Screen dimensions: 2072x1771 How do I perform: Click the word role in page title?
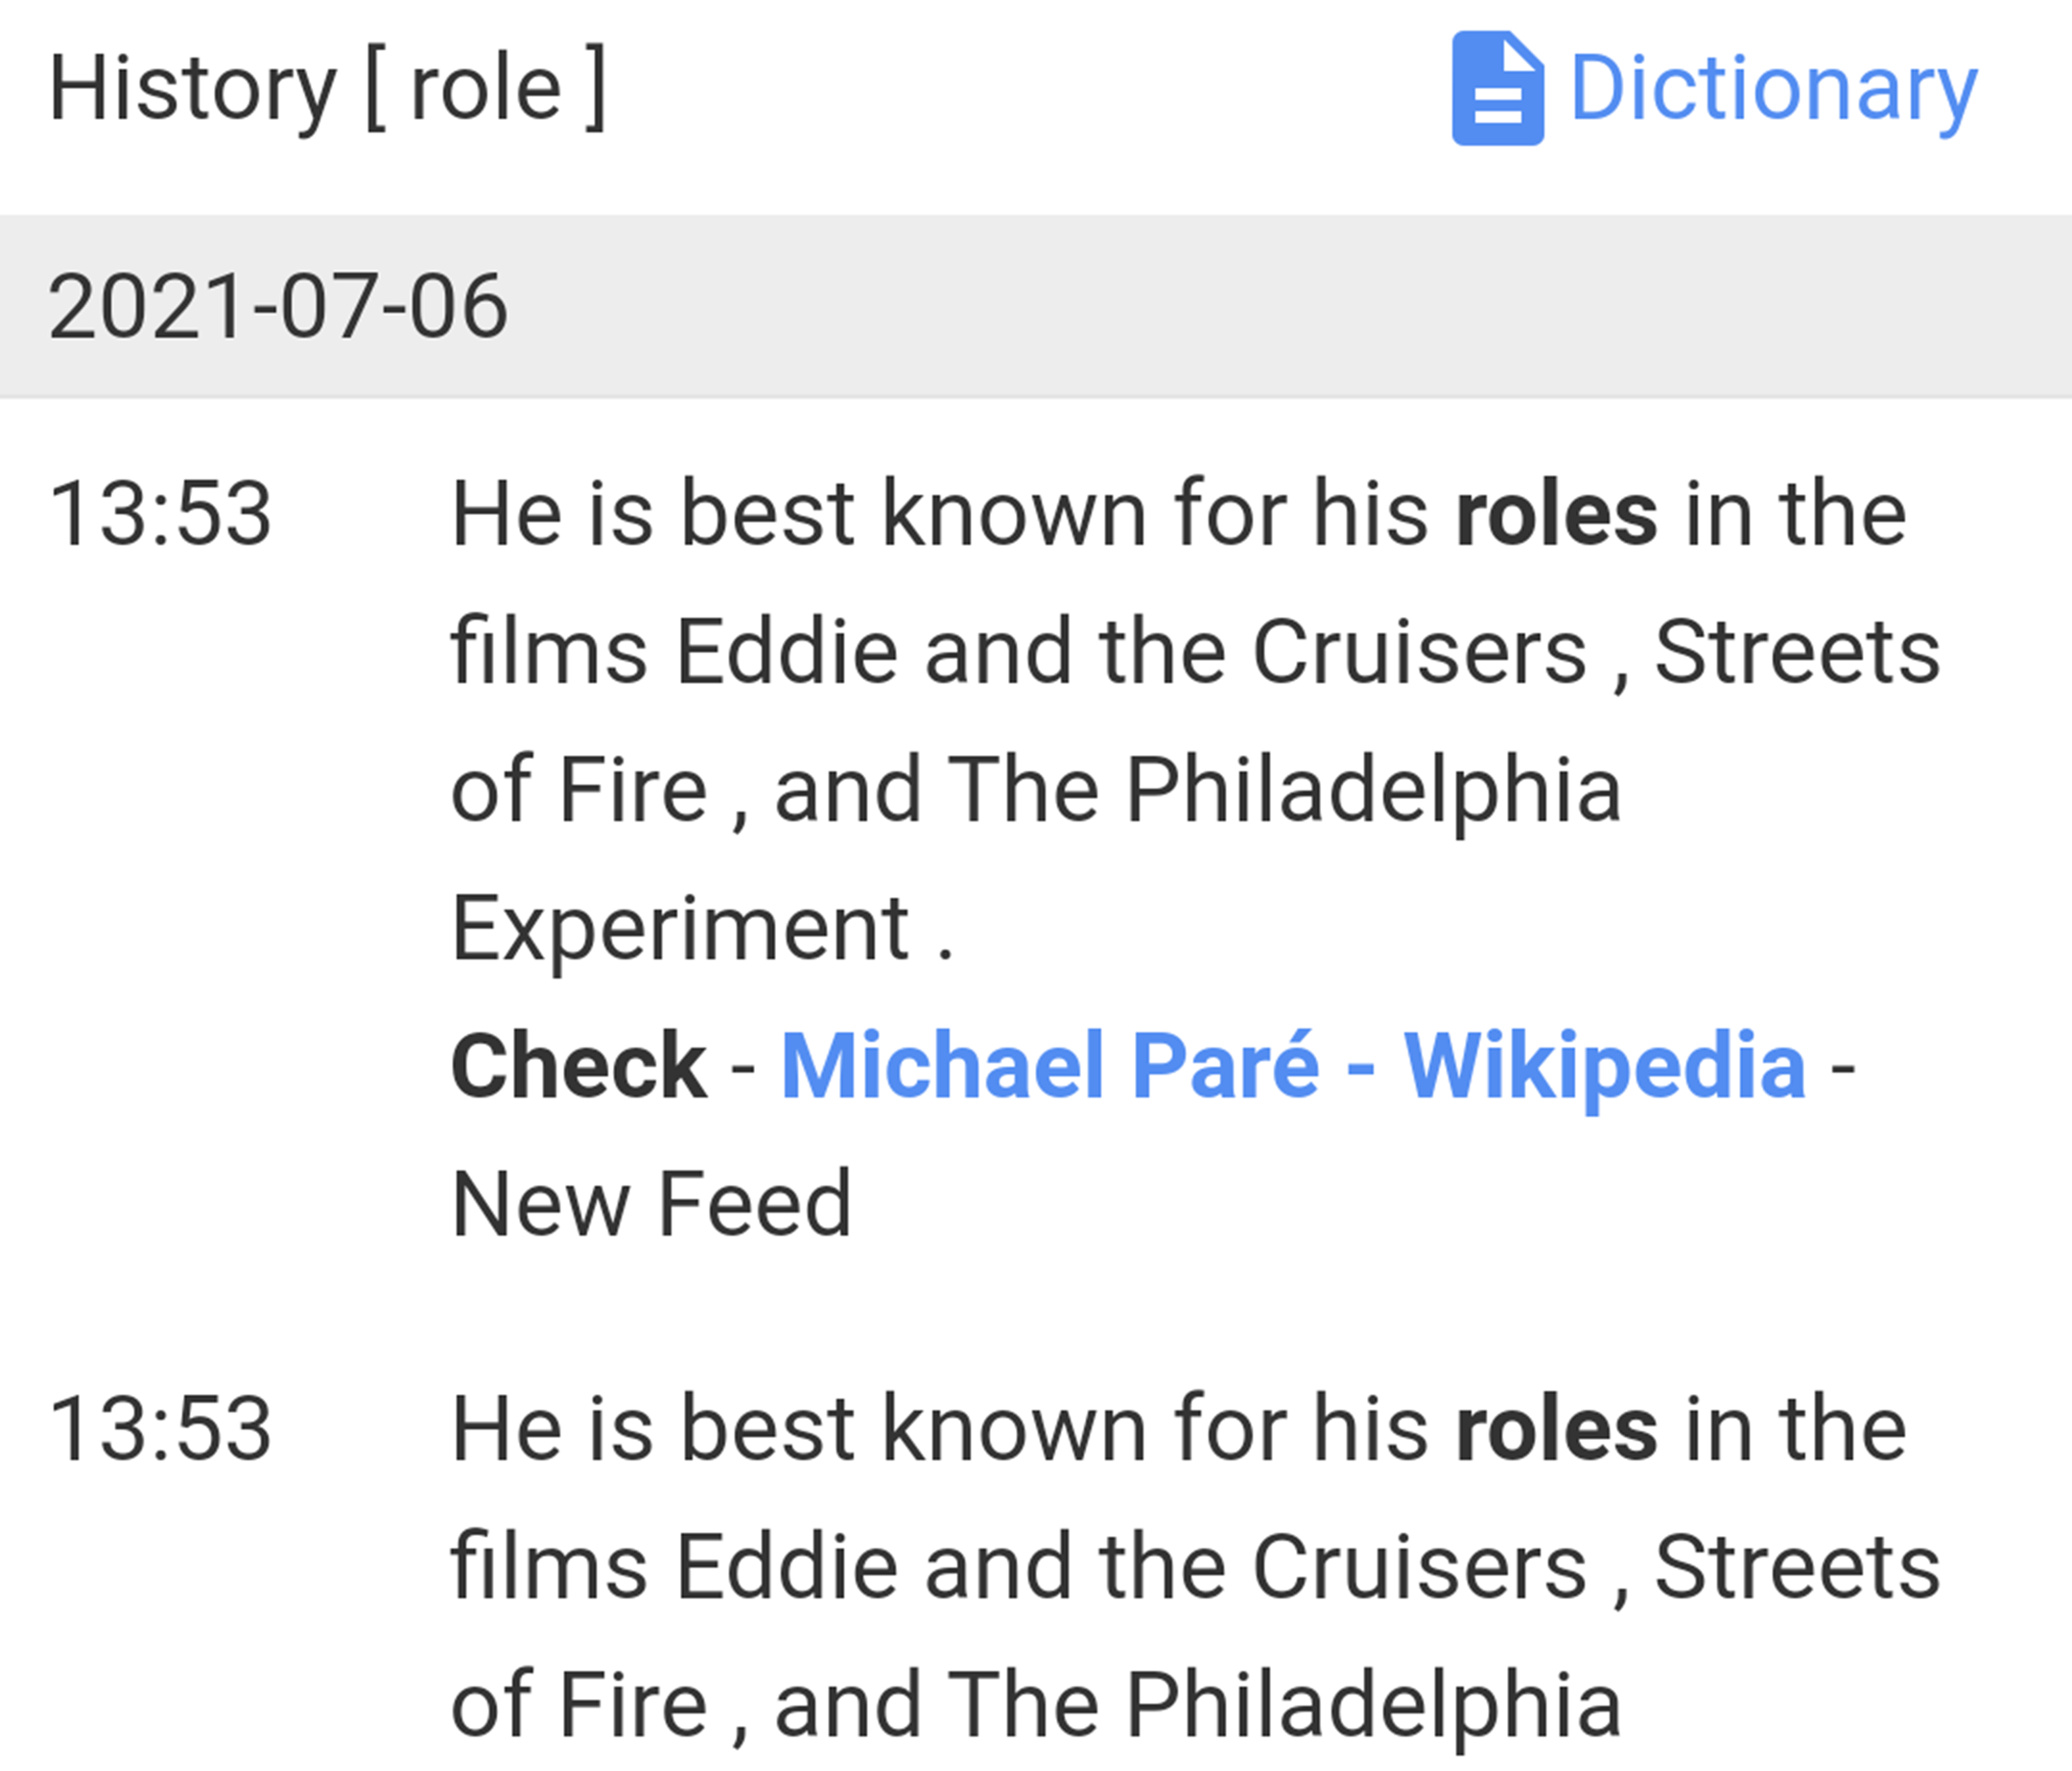click(x=486, y=89)
